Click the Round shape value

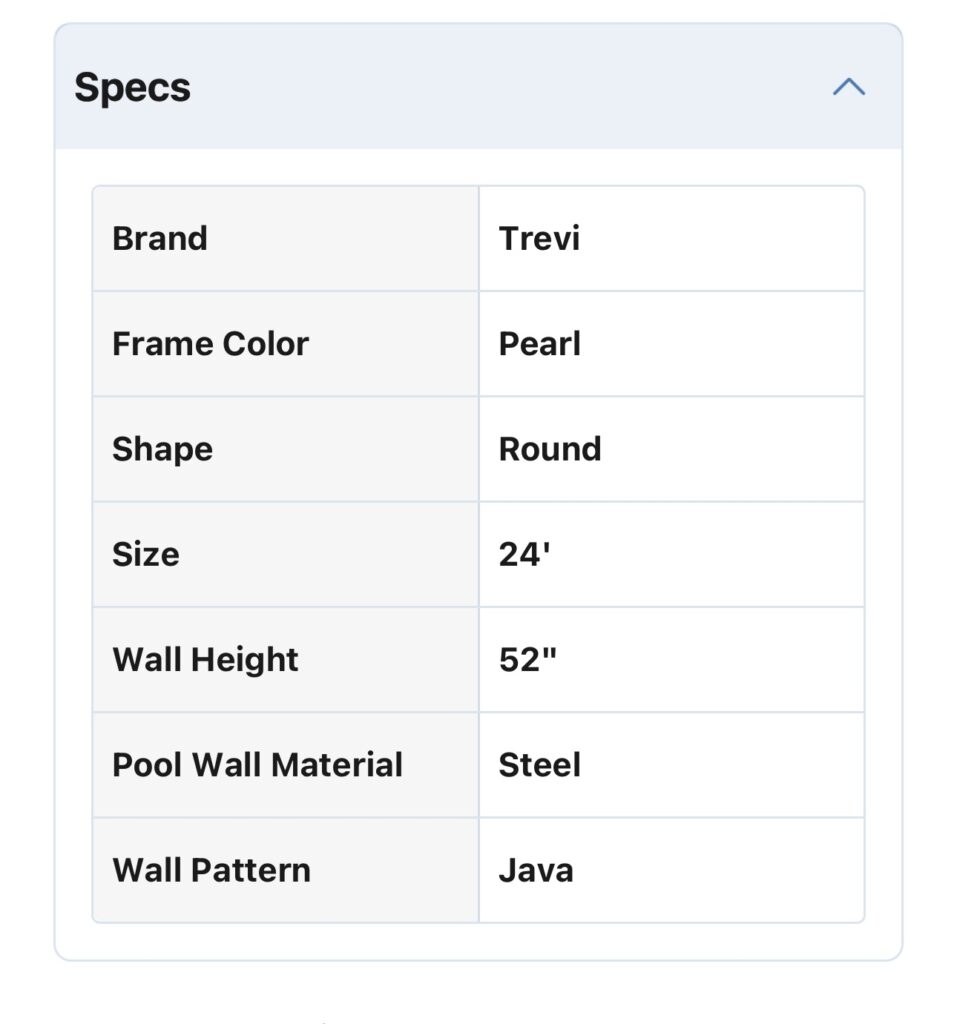[x=550, y=449]
